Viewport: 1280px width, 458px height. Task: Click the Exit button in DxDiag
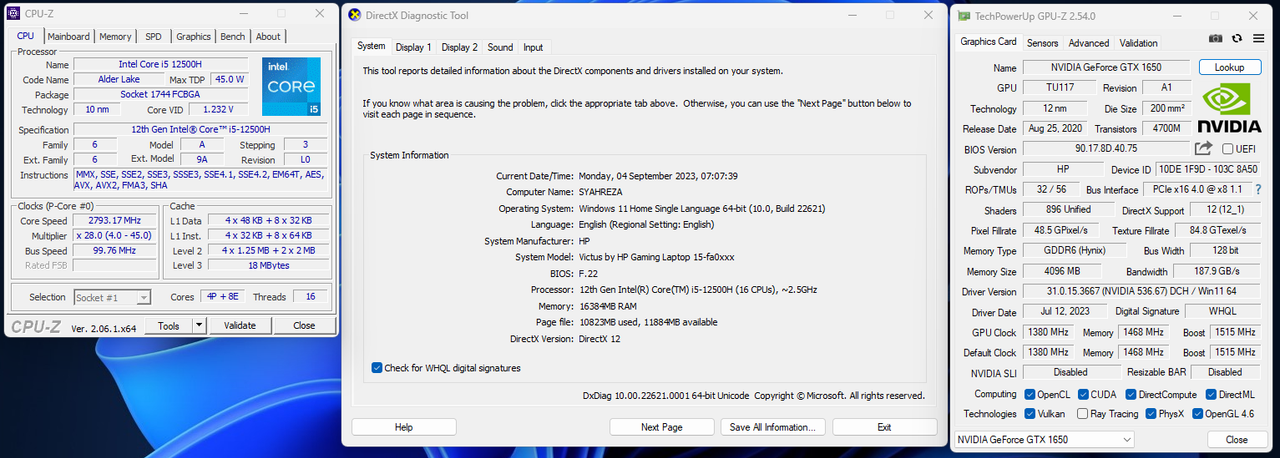(x=884, y=427)
